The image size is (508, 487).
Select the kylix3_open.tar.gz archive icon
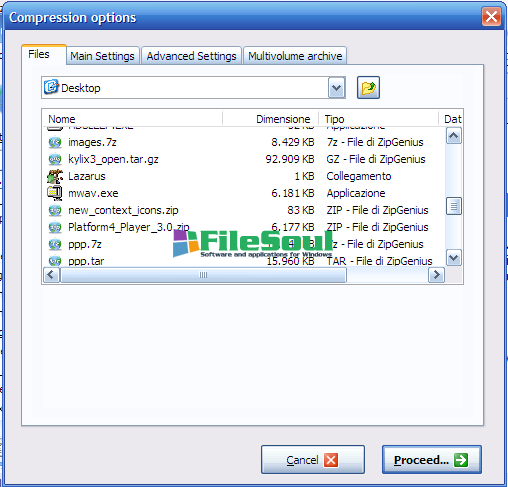pyautogui.click(x=55, y=159)
